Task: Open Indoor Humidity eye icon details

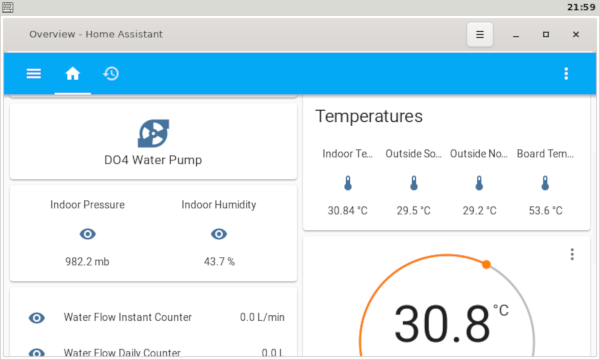Action: (x=219, y=234)
